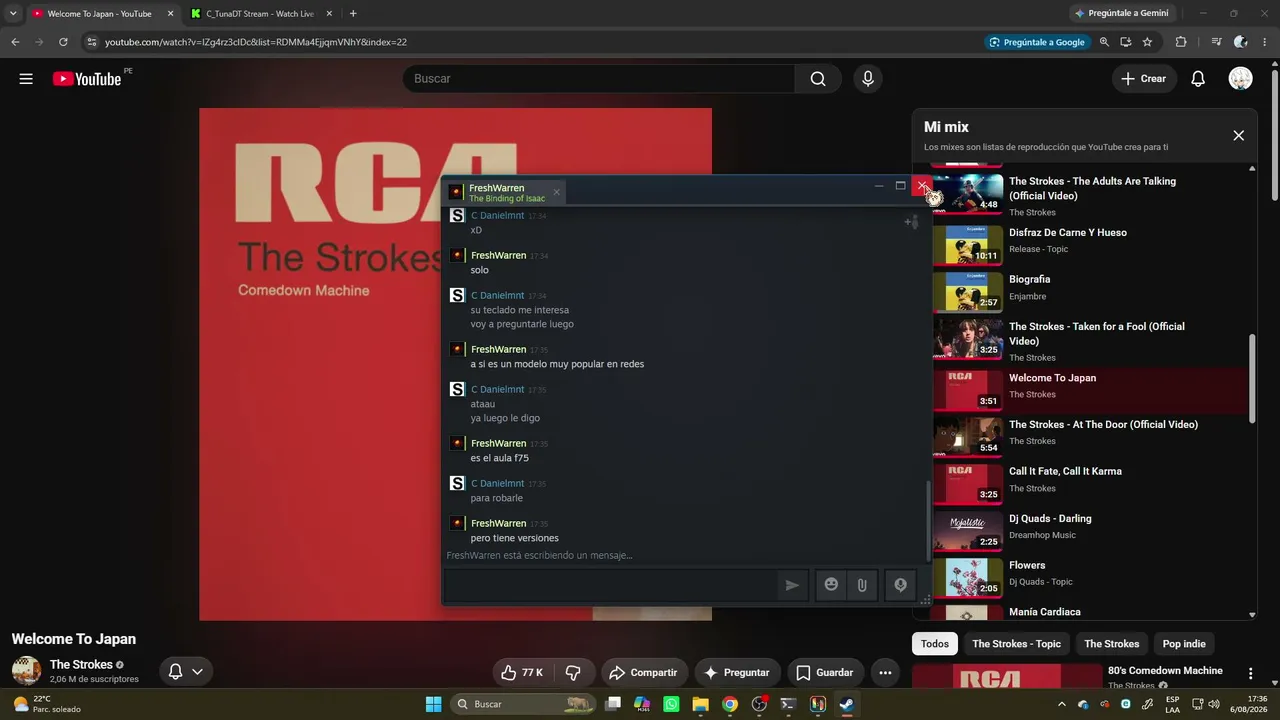Toggle notifications bell for The Strokes channel

[x=186, y=672]
